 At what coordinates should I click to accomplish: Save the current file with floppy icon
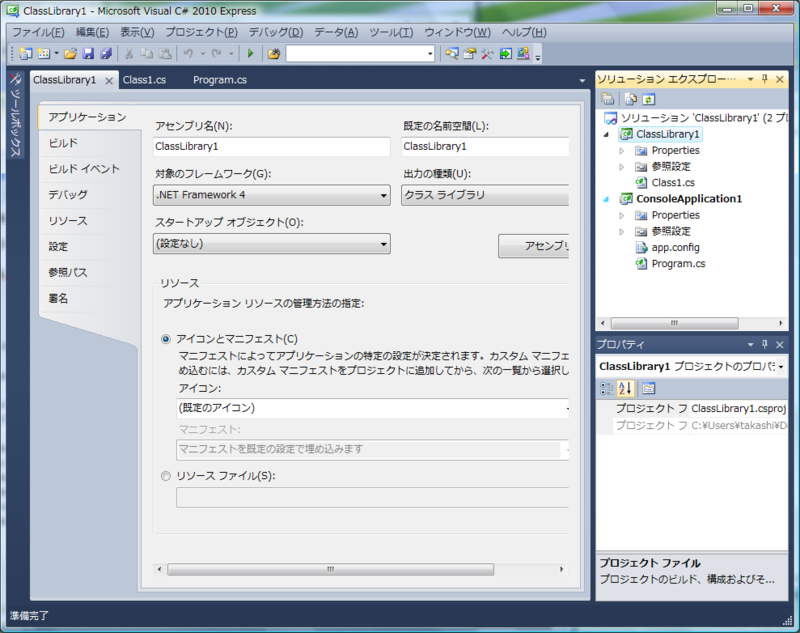[x=88, y=54]
